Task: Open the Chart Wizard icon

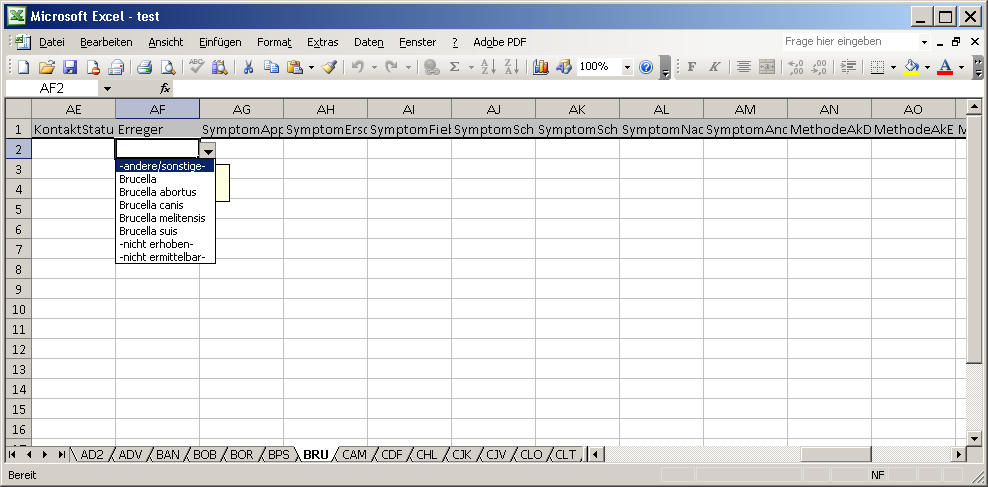Action: click(x=541, y=67)
